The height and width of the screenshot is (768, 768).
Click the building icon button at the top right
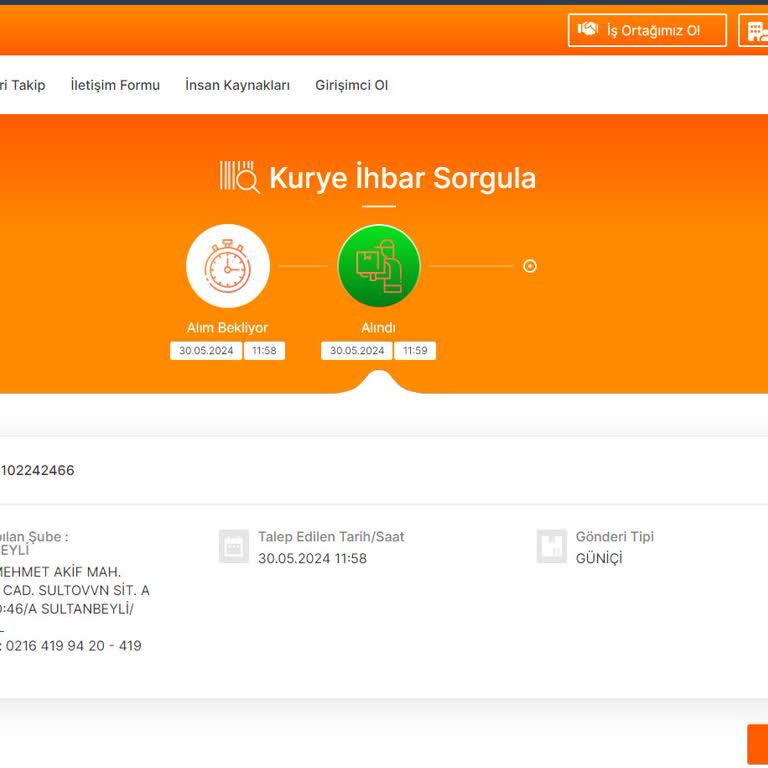click(753, 30)
